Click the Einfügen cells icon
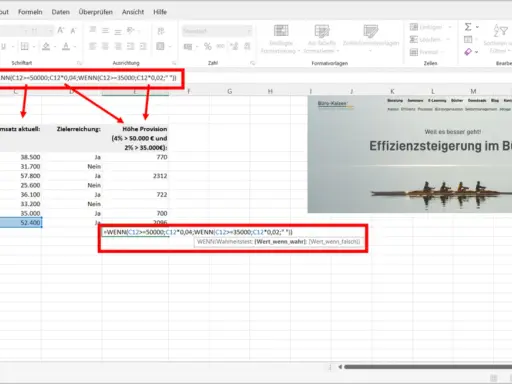Viewport: 512px width, 384px height. 414,27
